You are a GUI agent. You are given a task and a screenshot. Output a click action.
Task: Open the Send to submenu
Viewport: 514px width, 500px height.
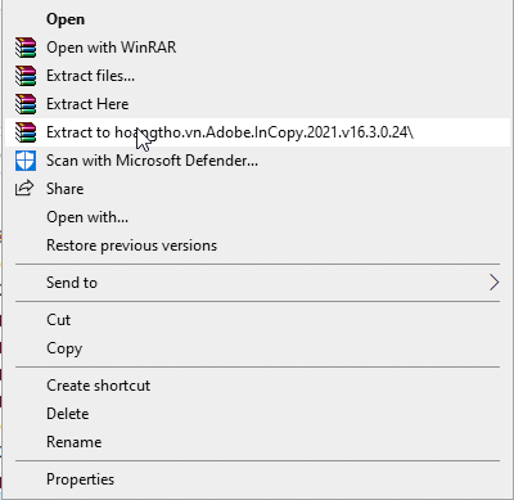(x=257, y=283)
